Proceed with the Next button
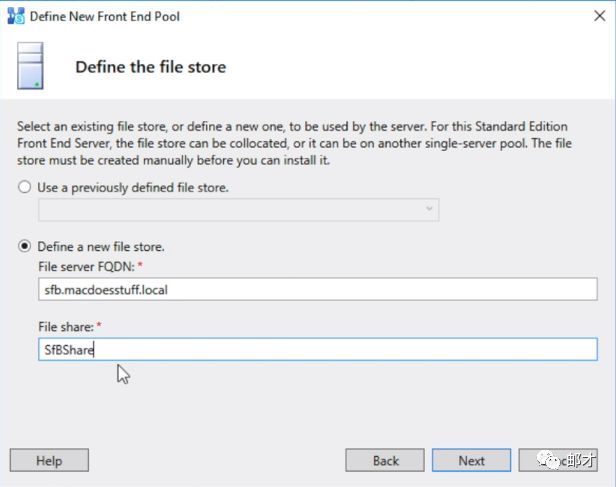Screen dimensions: 616x487 [472, 460]
